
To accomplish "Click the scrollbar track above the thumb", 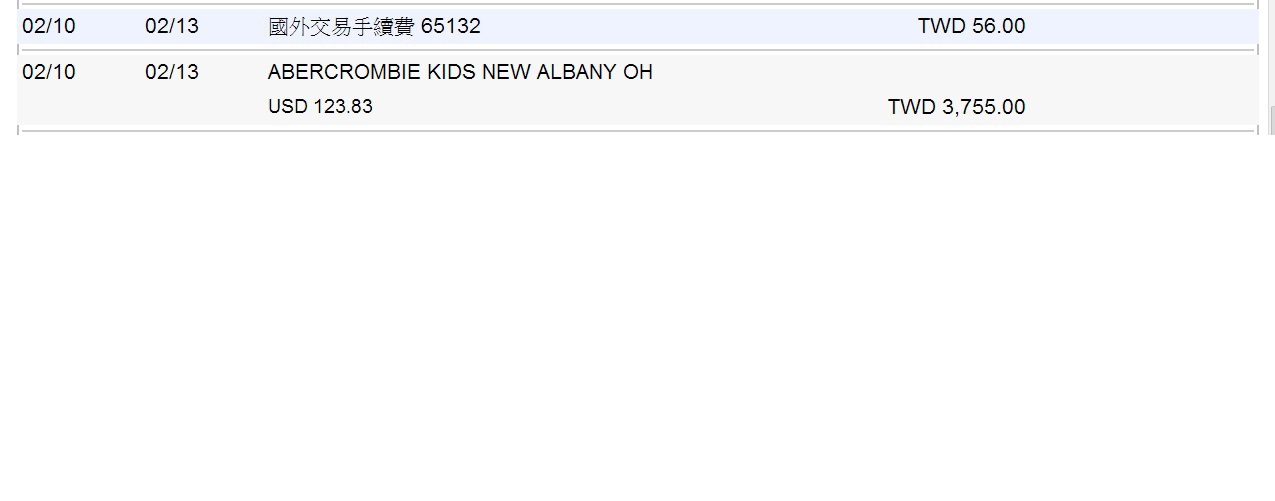I will pos(1271,50).
